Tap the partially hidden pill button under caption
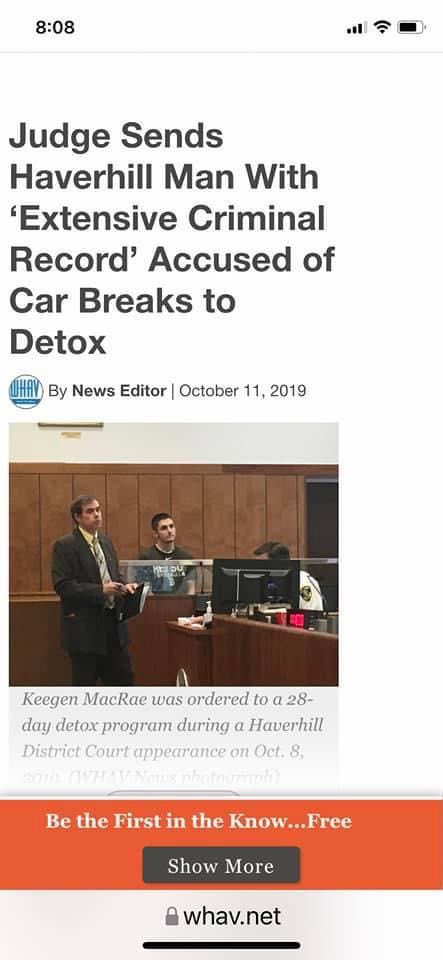 [173, 794]
